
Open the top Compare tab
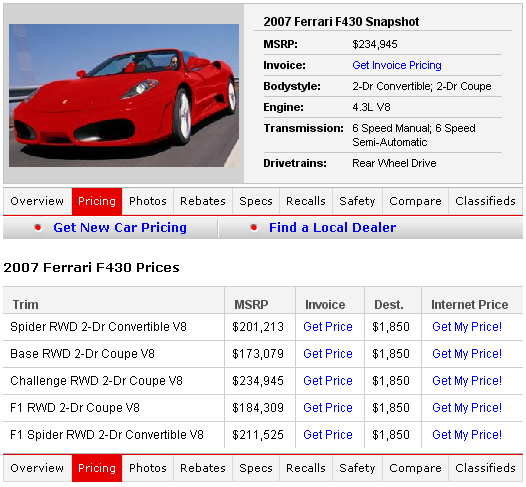click(x=415, y=201)
